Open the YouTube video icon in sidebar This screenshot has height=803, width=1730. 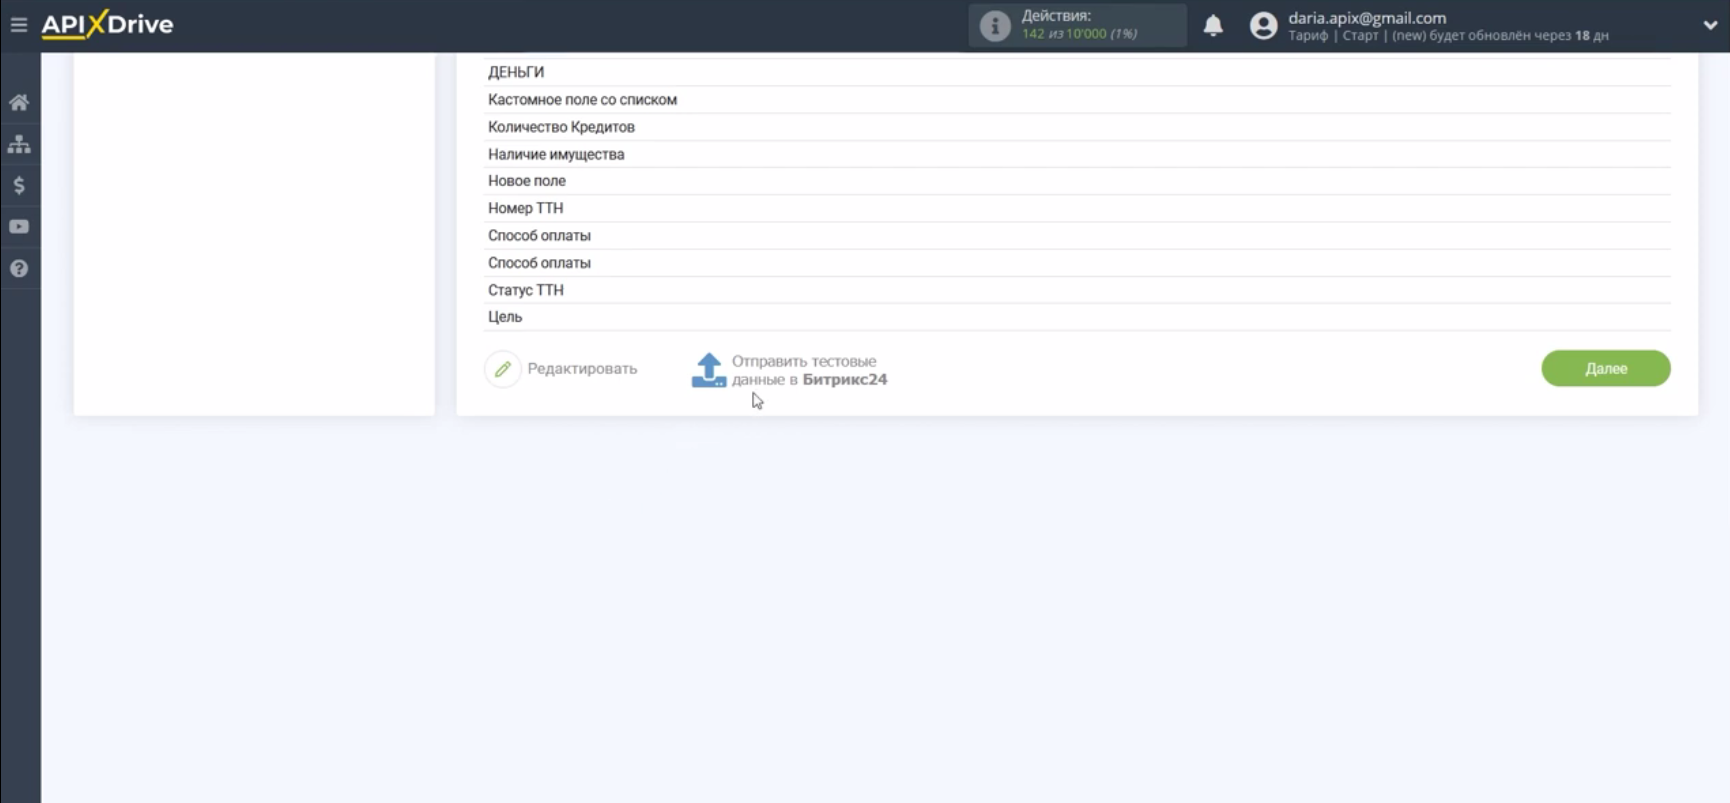(x=19, y=227)
